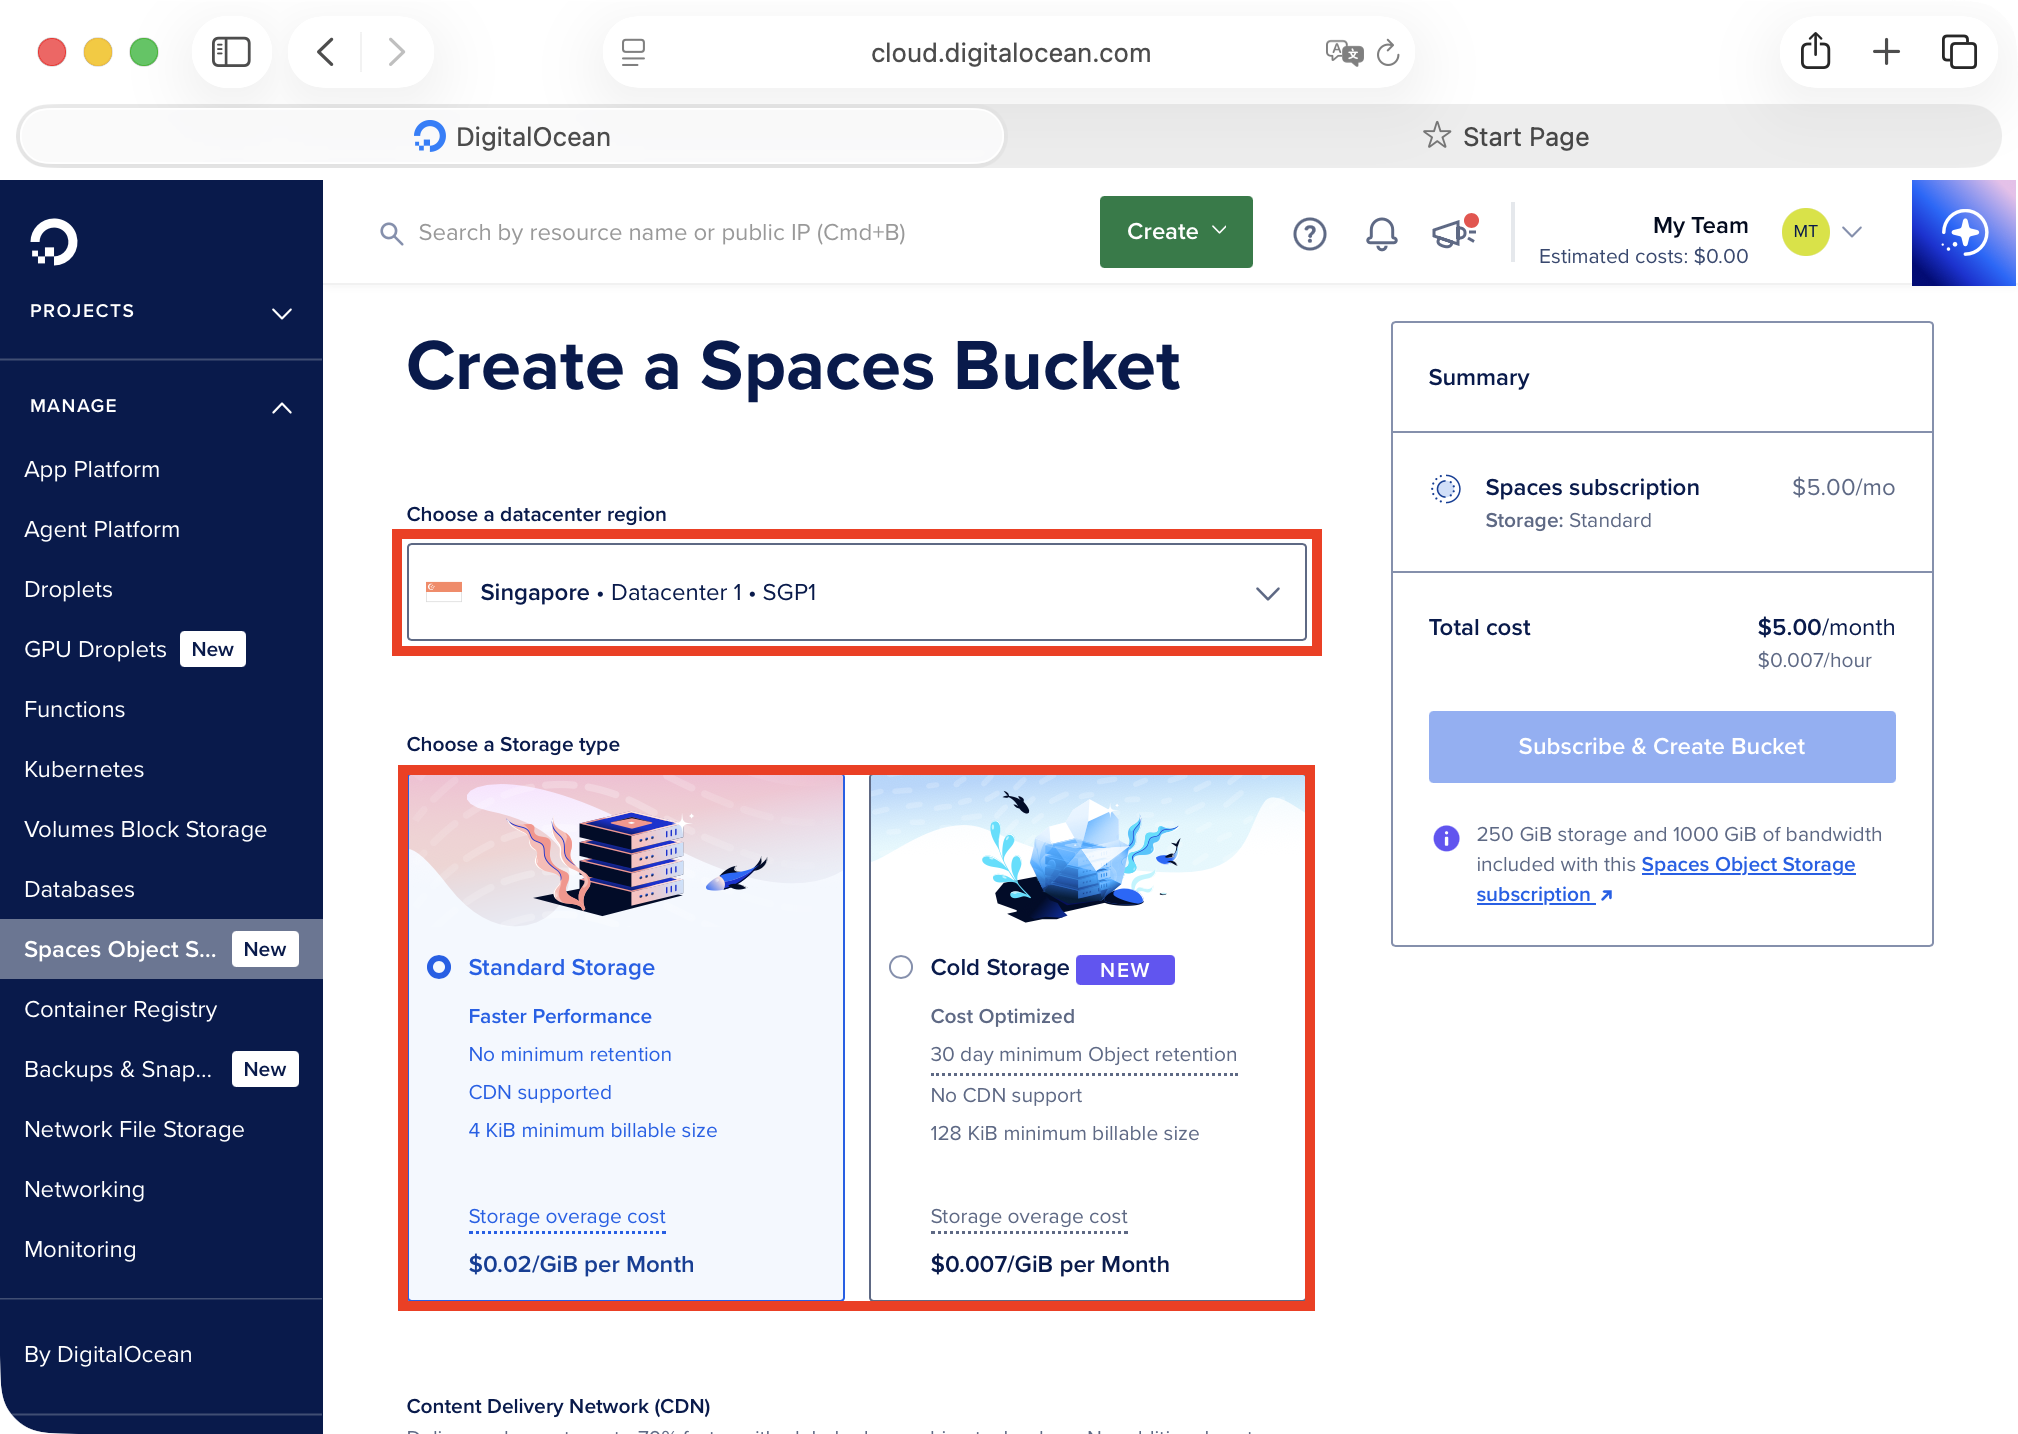
Task: Click the Safari sidebar toggle icon
Action: (231, 52)
